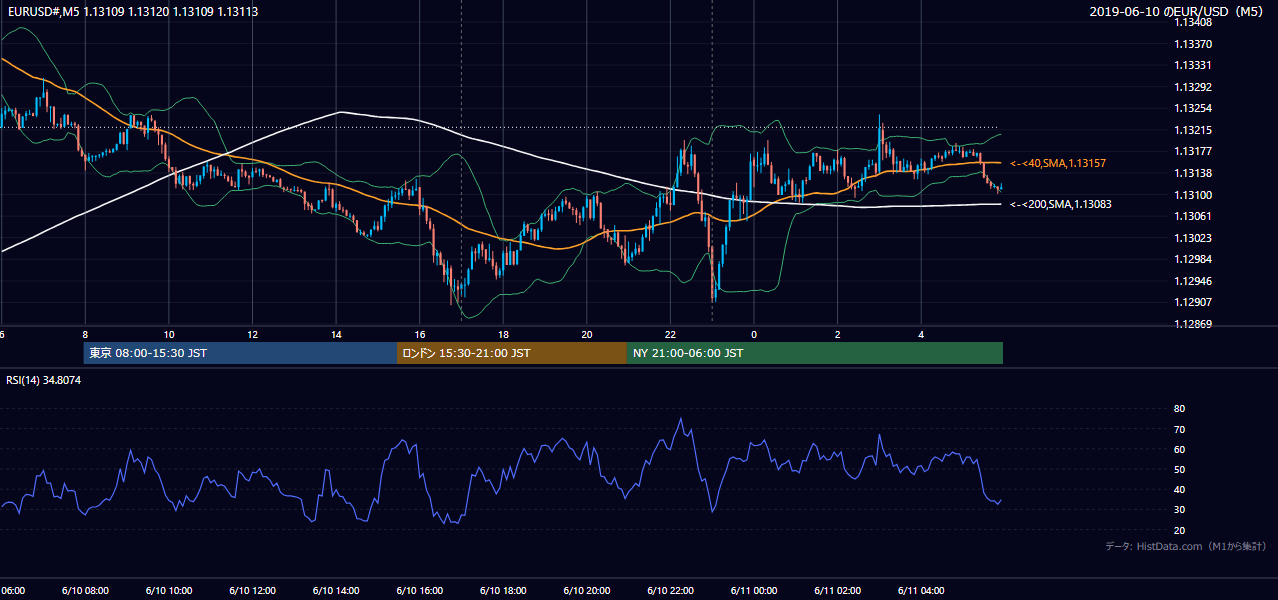Select the NY 21:00-06:00 JST session bar
Image resolution: width=1278 pixels, height=600 pixels.
(x=815, y=353)
